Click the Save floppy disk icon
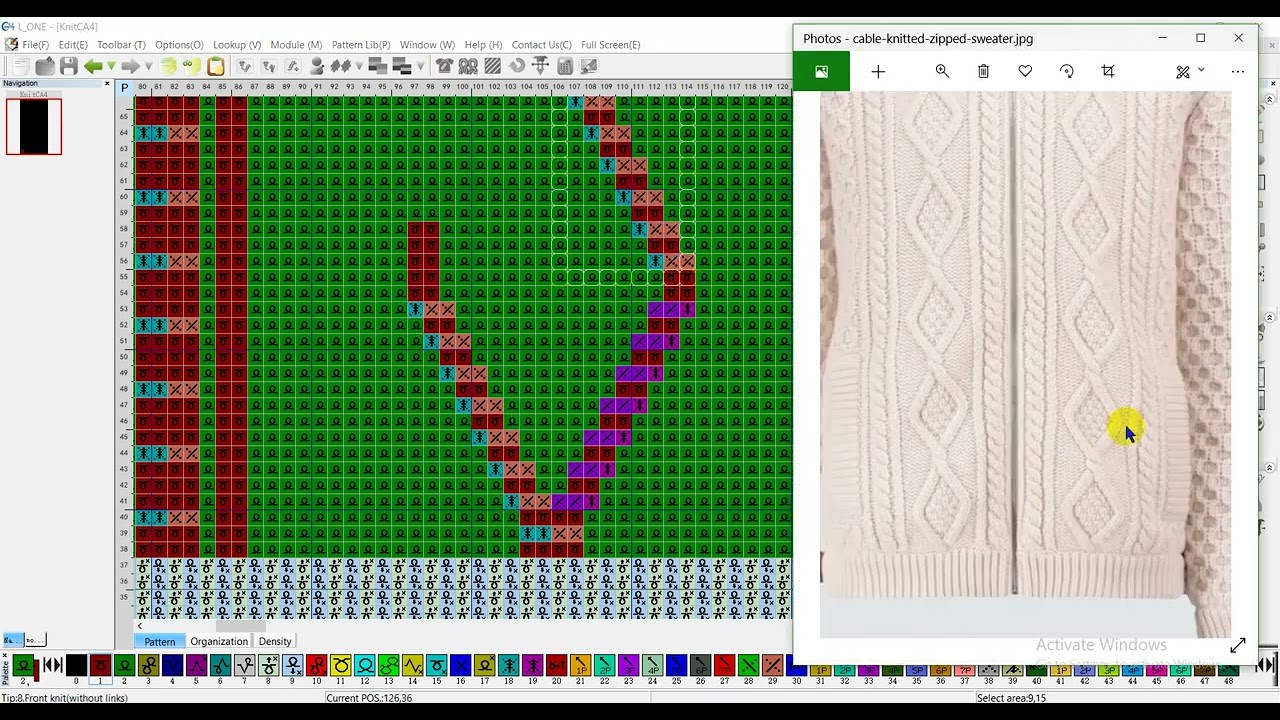The height and width of the screenshot is (720, 1280). [x=69, y=66]
